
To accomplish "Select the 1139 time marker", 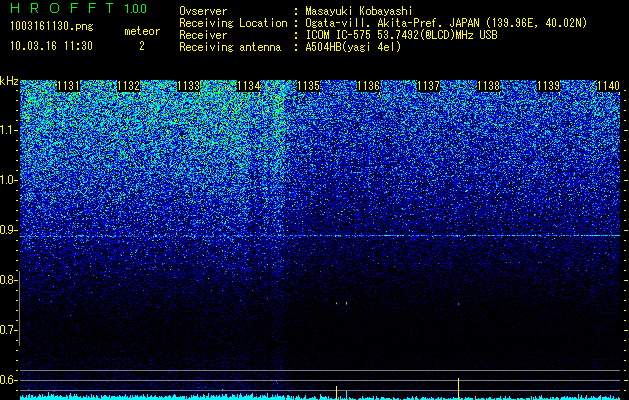I will tap(548, 86).
